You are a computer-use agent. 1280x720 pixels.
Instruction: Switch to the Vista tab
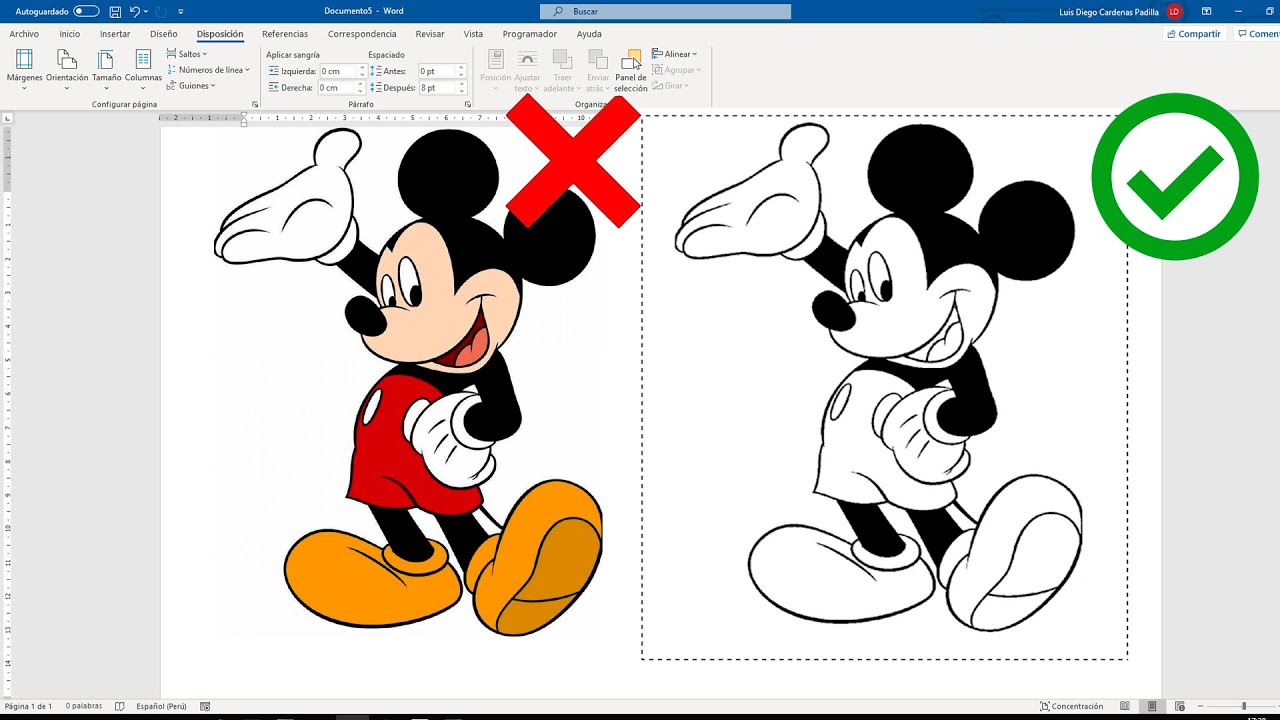[x=473, y=34]
